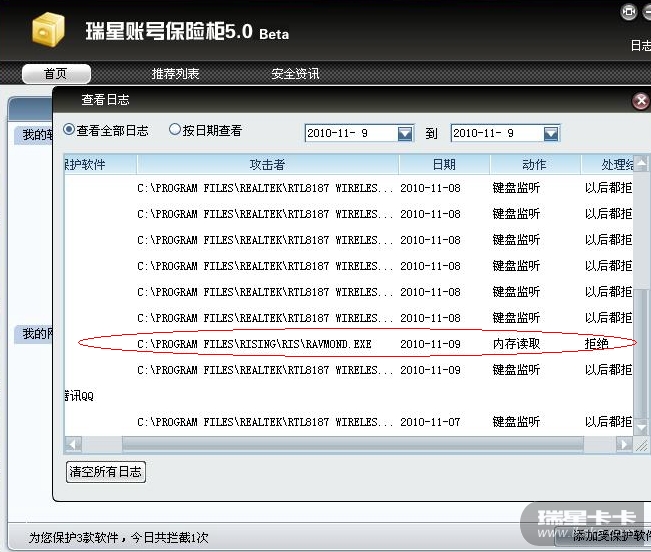The height and width of the screenshot is (552, 651).
Task: Open 安全资讯 tab
Action: [x=295, y=74]
